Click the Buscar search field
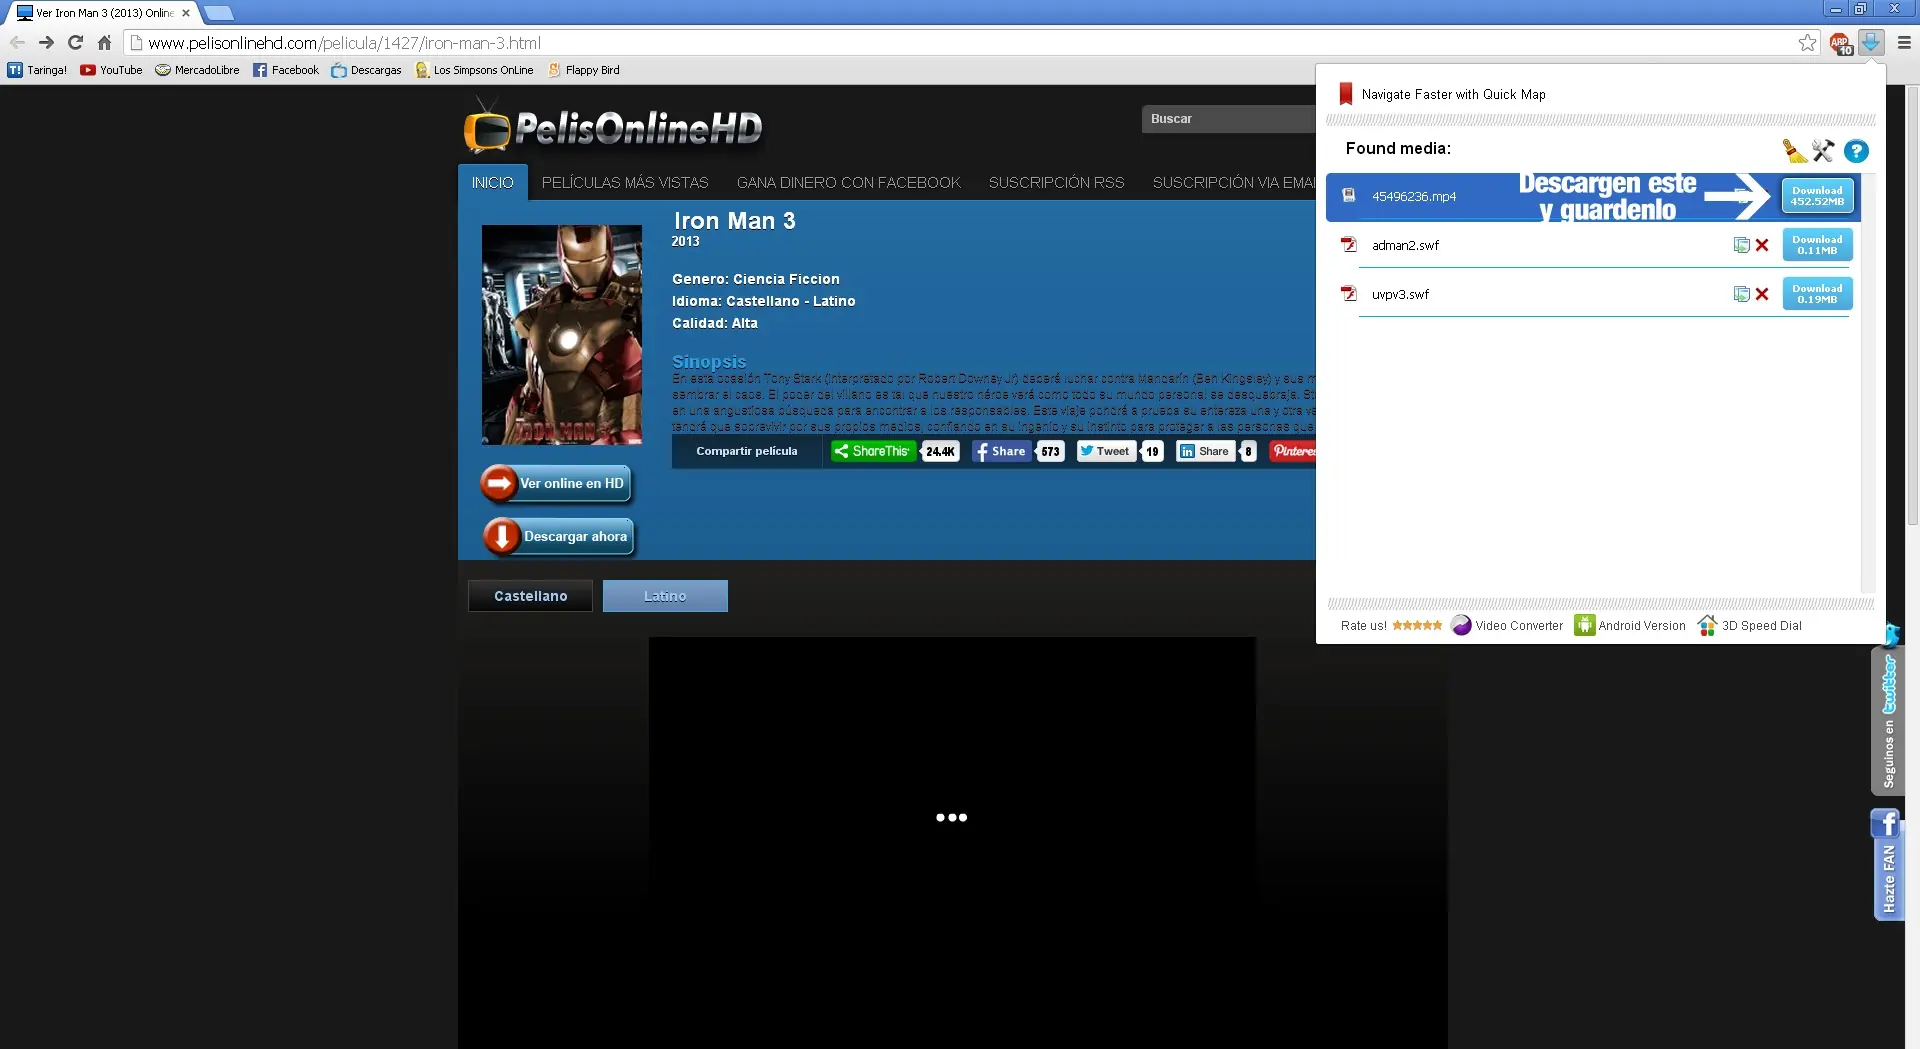Viewport: 1920px width, 1049px height. [1228, 119]
